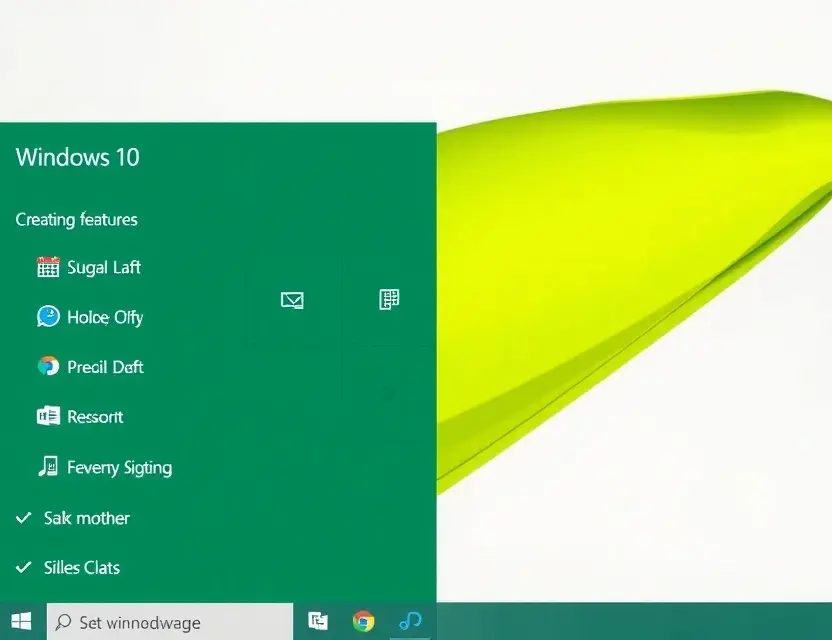832x640 pixels.
Task: Toggle the Silles Clats checkmark
Action: coord(24,567)
